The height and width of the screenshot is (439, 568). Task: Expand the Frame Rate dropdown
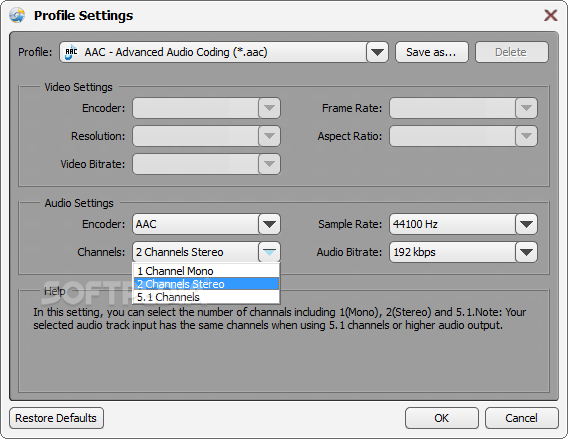click(x=526, y=108)
